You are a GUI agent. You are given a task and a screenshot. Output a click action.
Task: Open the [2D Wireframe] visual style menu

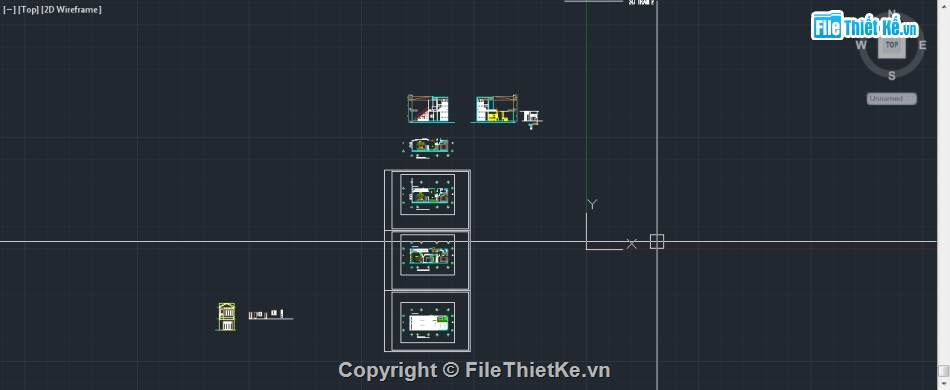pyautogui.click(x=71, y=10)
